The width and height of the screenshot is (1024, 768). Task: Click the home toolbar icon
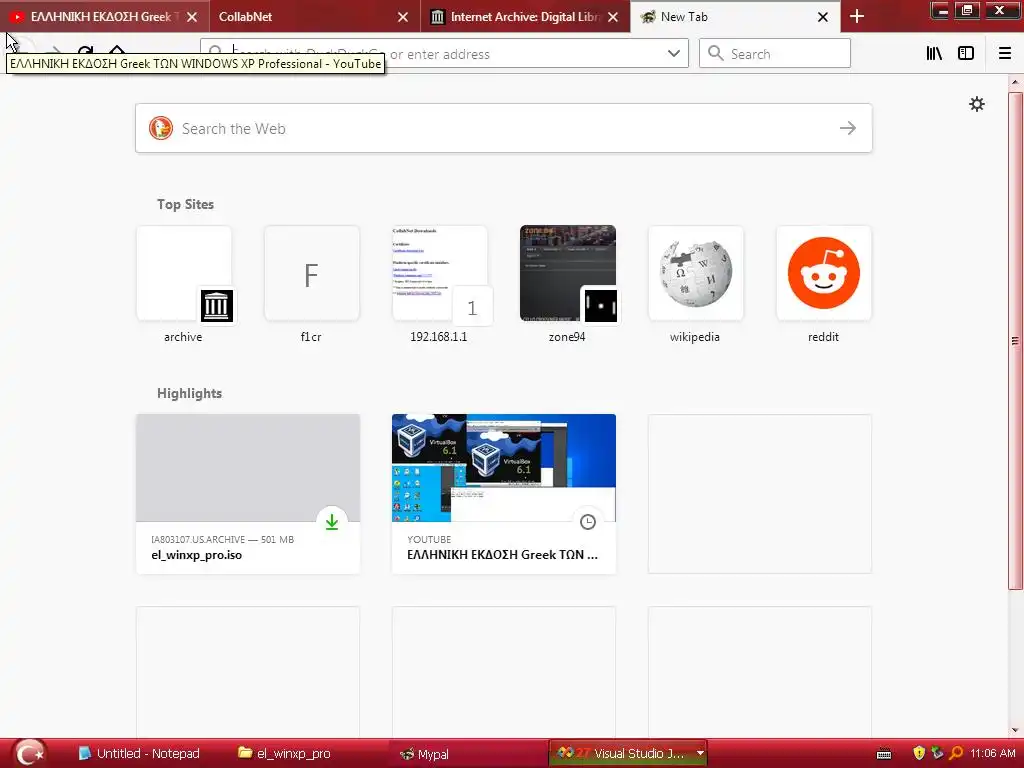pyautogui.click(x=116, y=52)
